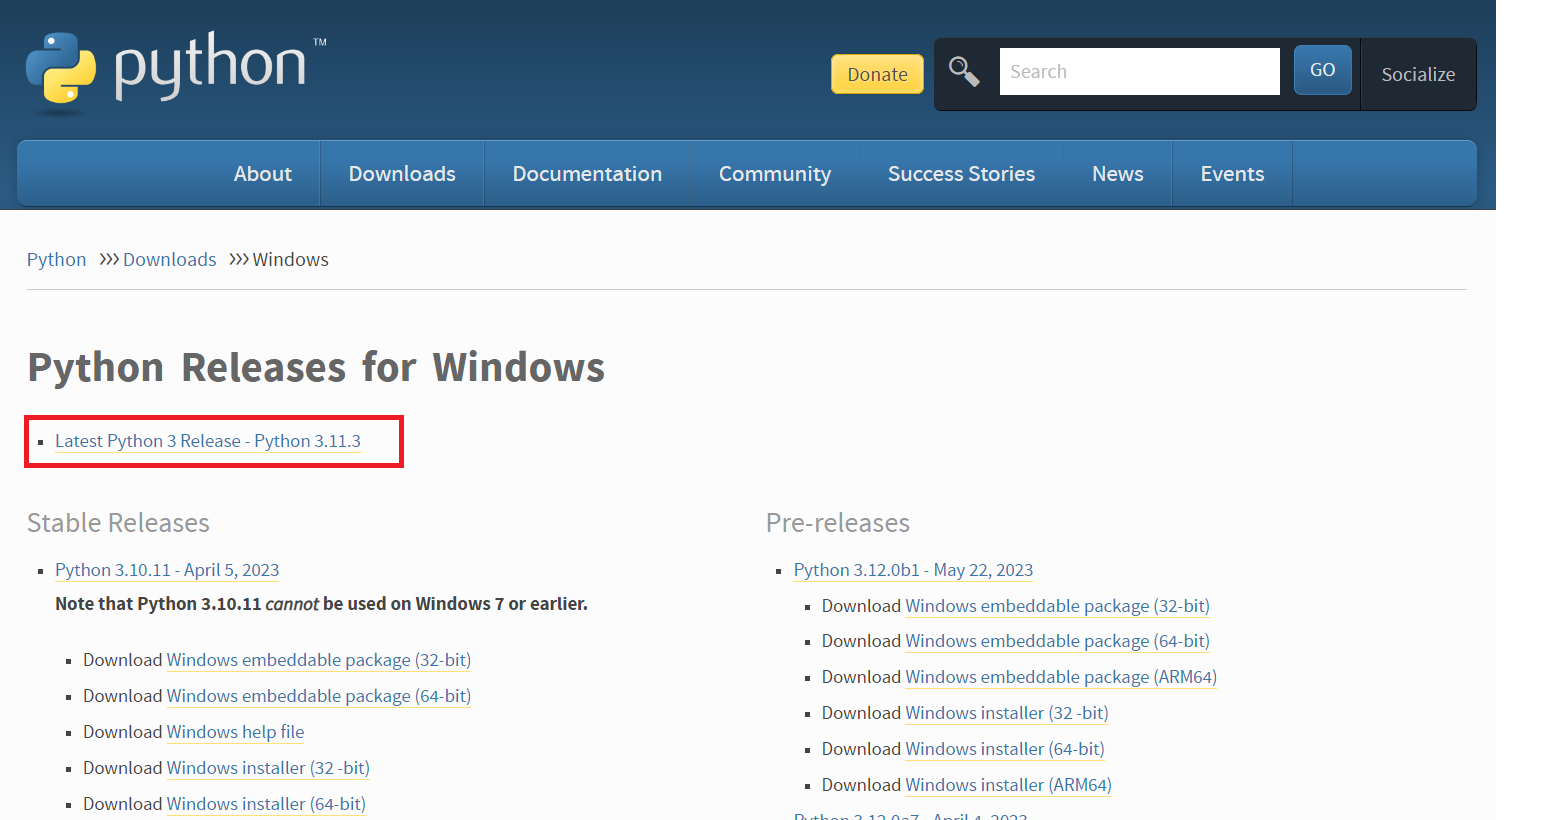Download Python 3.12.0b1 Windows installer (64-bit)
This screenshot has height=820, width=1549.
pyautogui.click(x=1005, y=749)
